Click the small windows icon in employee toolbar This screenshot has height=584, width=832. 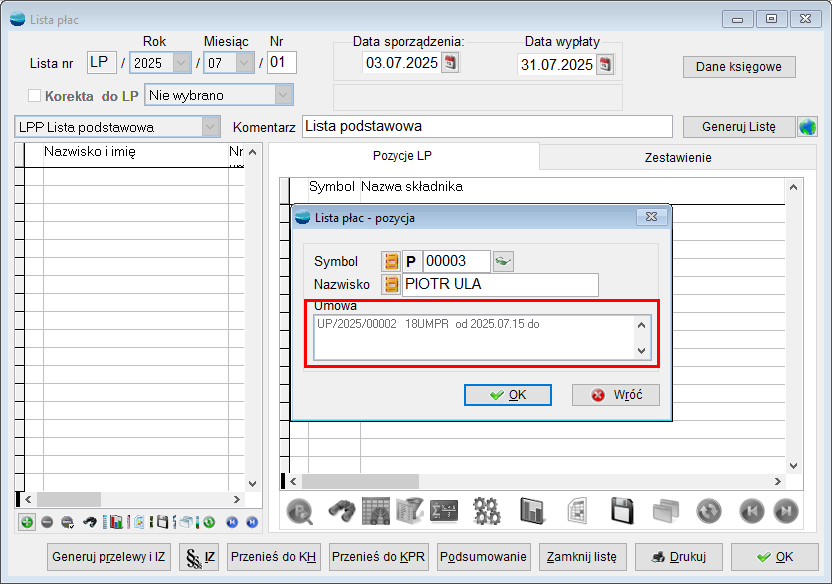pos(186,522)
